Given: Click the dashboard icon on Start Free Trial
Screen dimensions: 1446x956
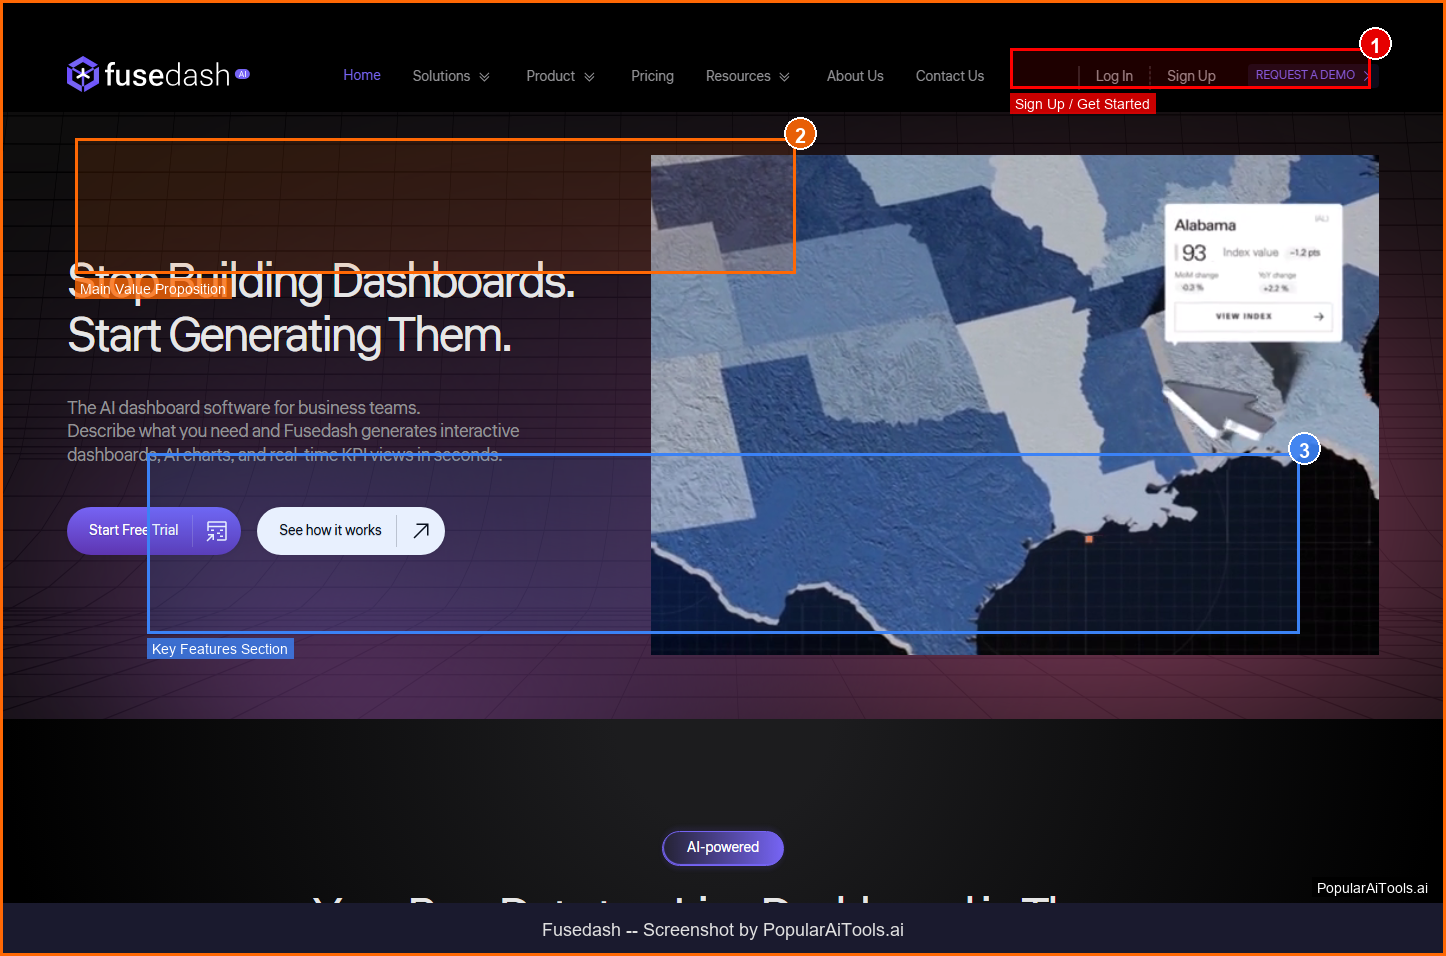Looking at the screenshot, I should [x=216, y=531].
